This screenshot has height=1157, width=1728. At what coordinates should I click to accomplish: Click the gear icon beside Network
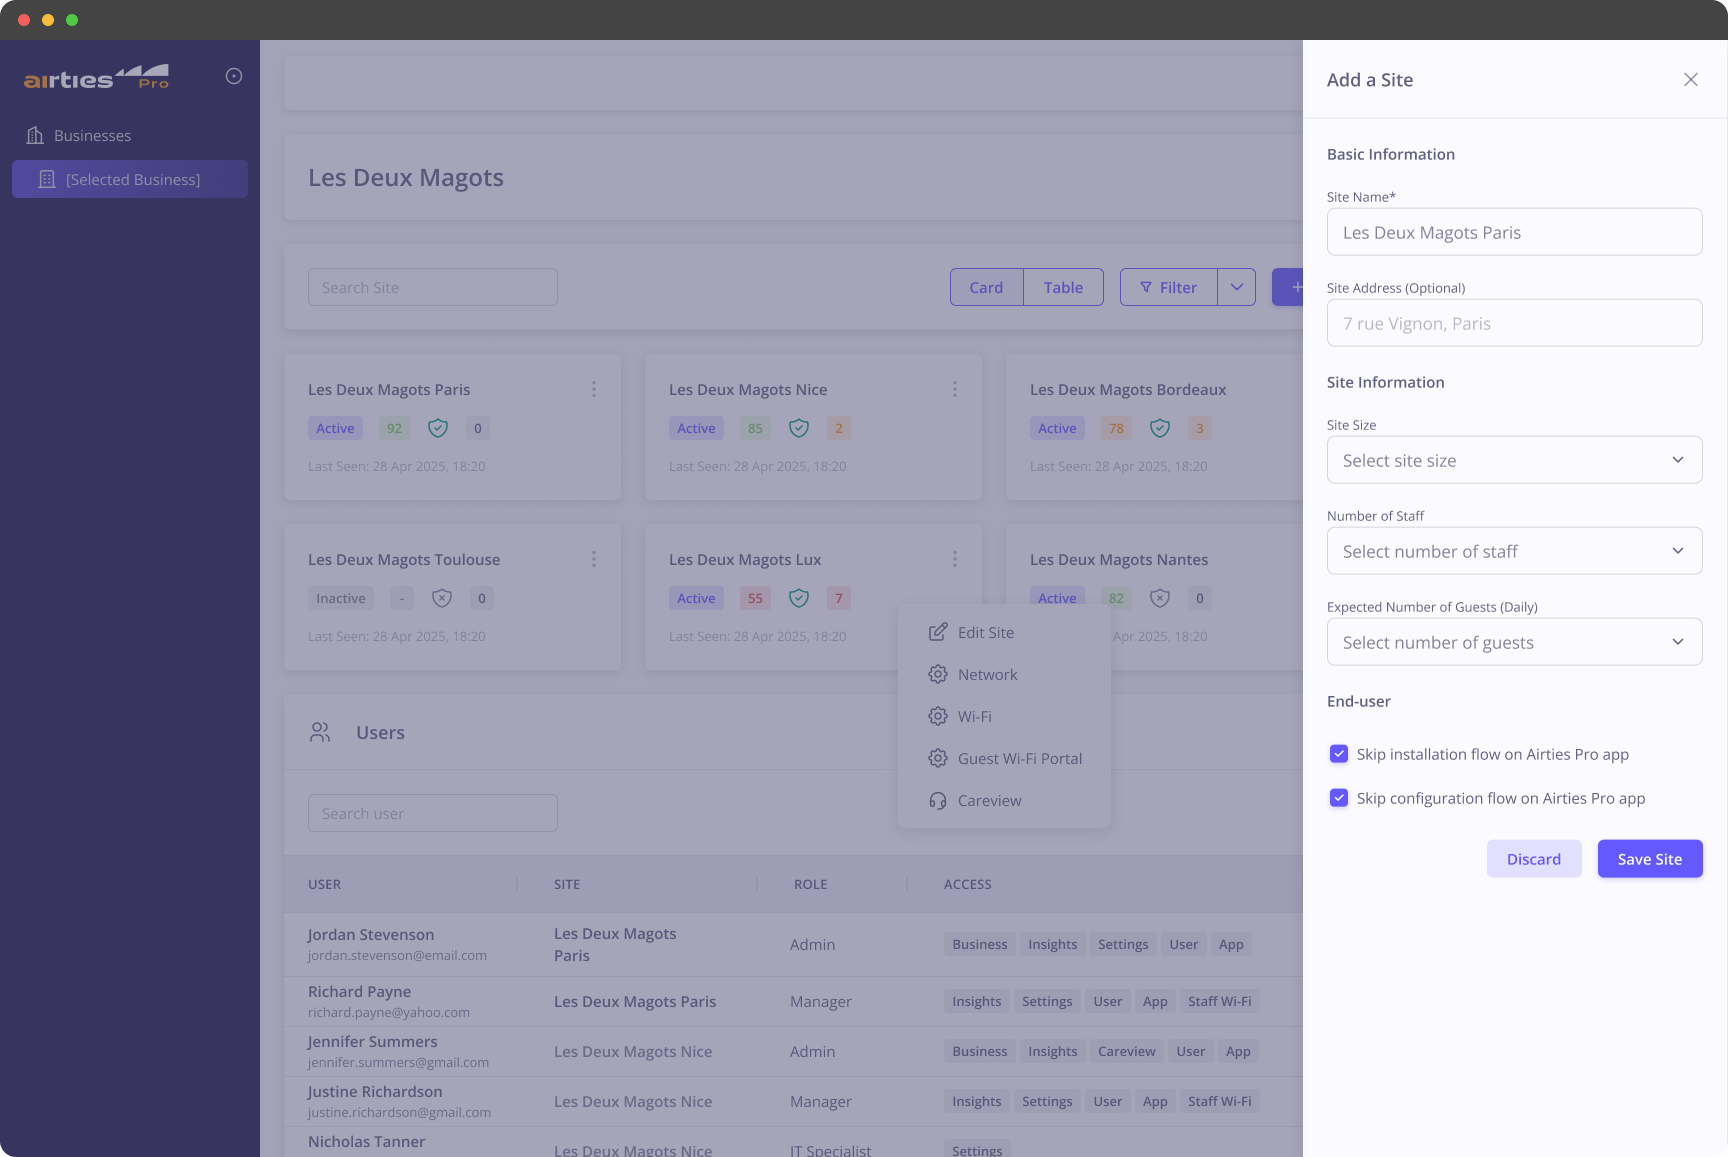938,674
